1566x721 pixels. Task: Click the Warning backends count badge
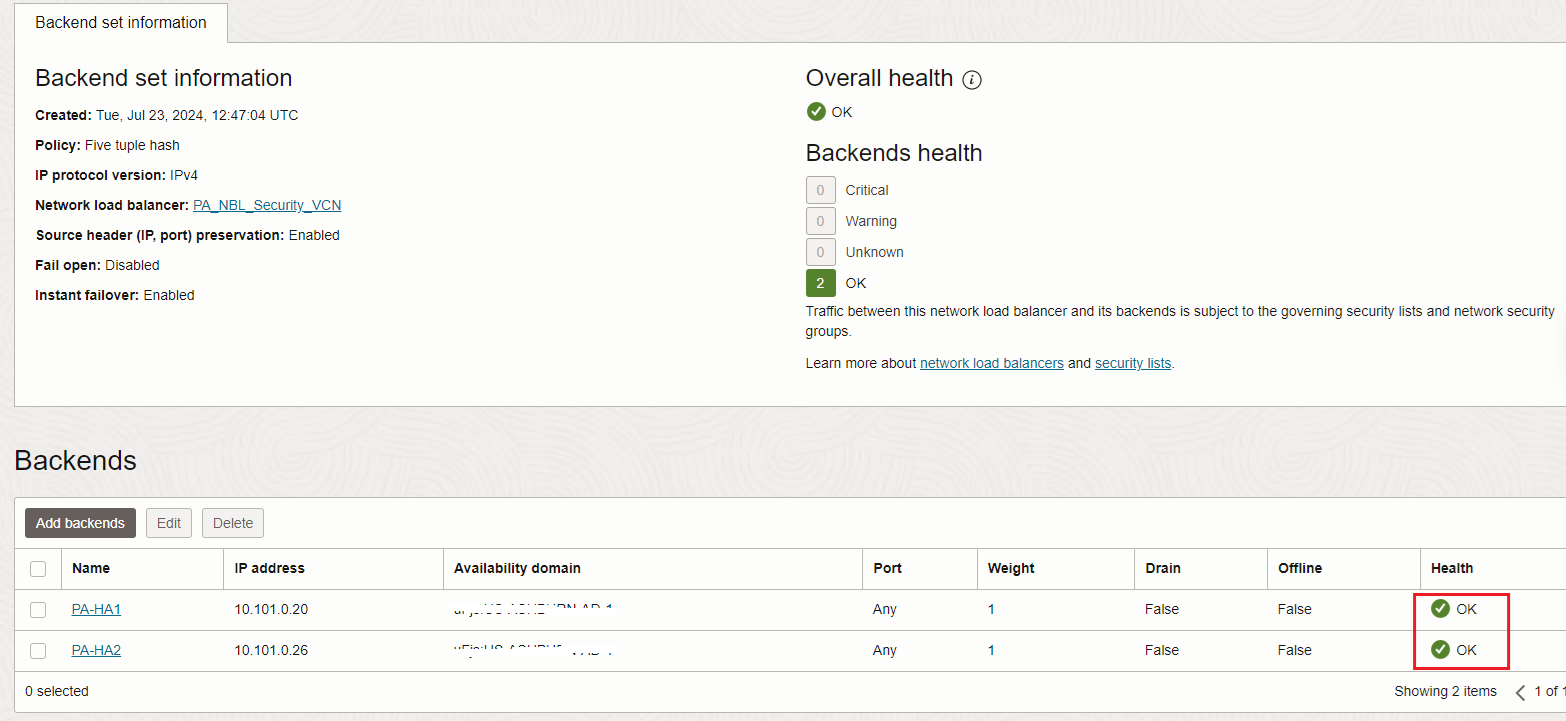pos(820,221)
